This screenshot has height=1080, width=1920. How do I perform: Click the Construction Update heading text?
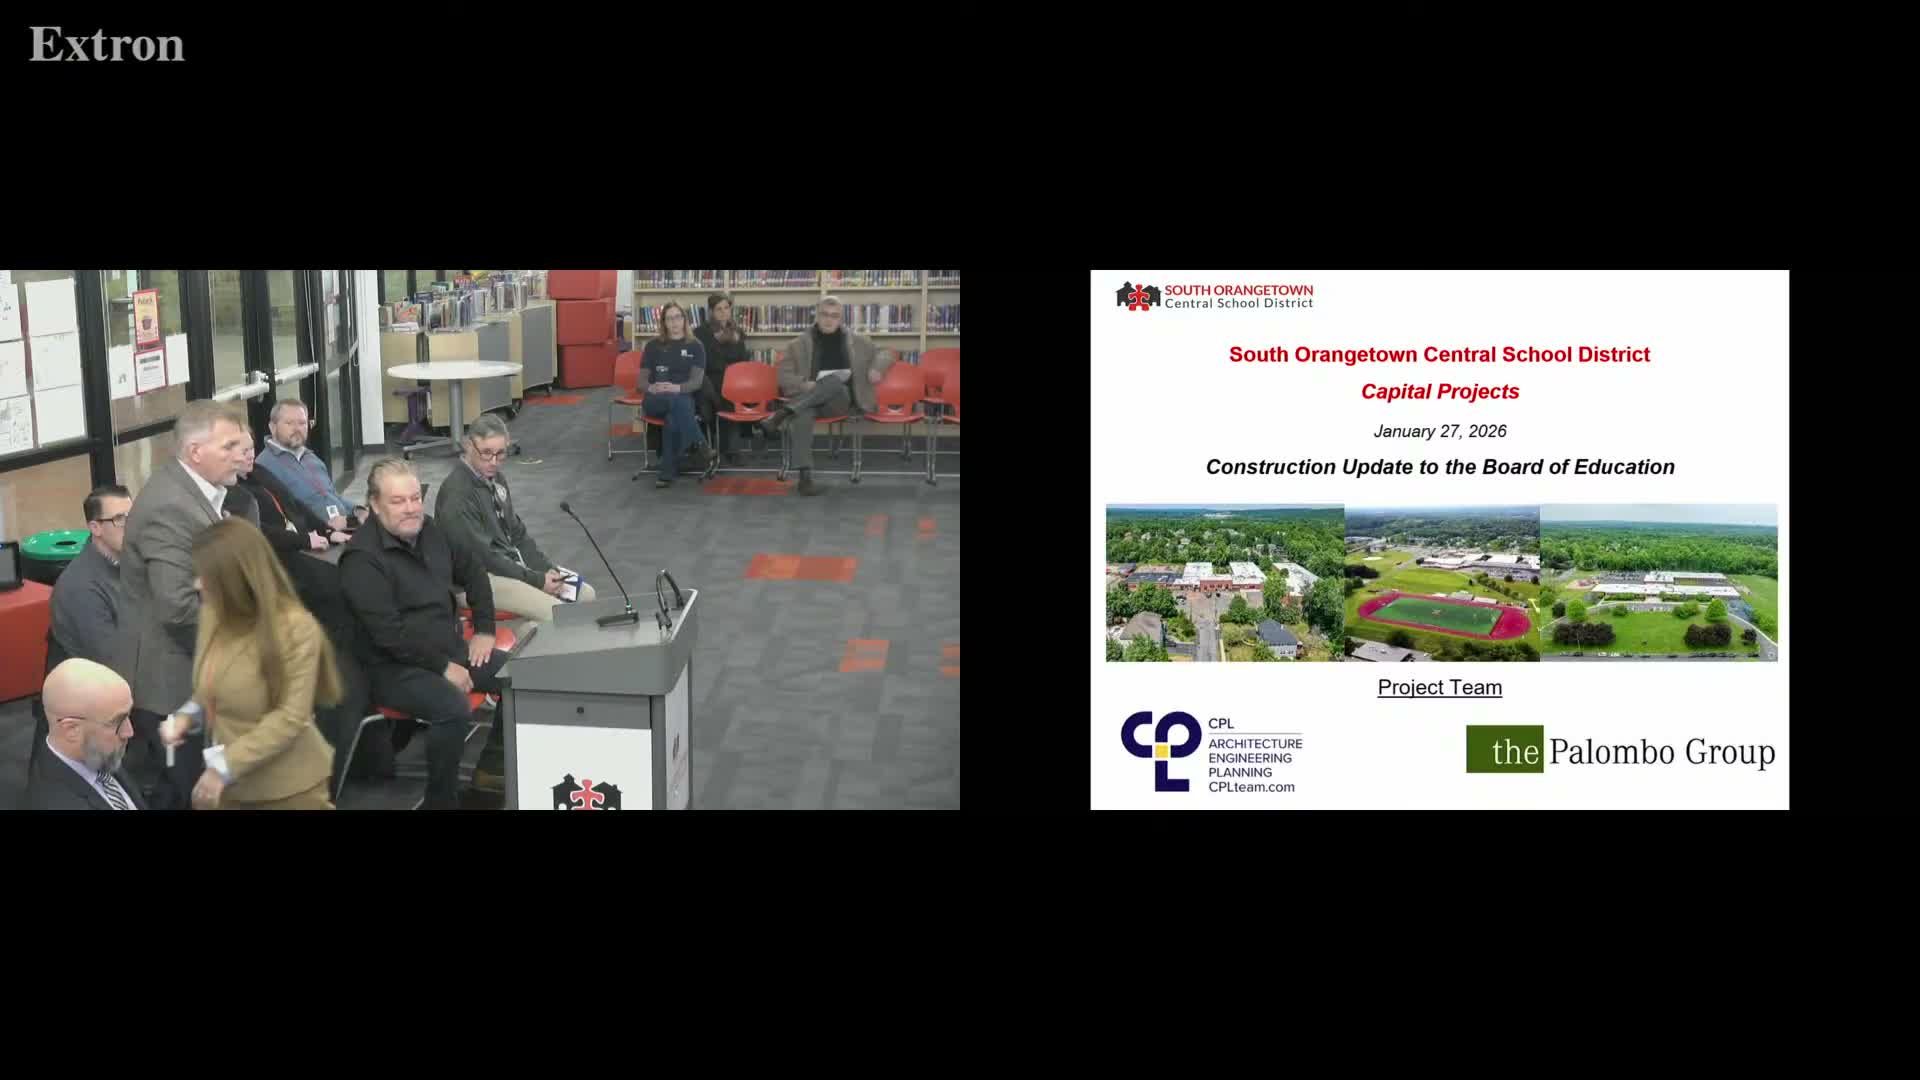1439,467
